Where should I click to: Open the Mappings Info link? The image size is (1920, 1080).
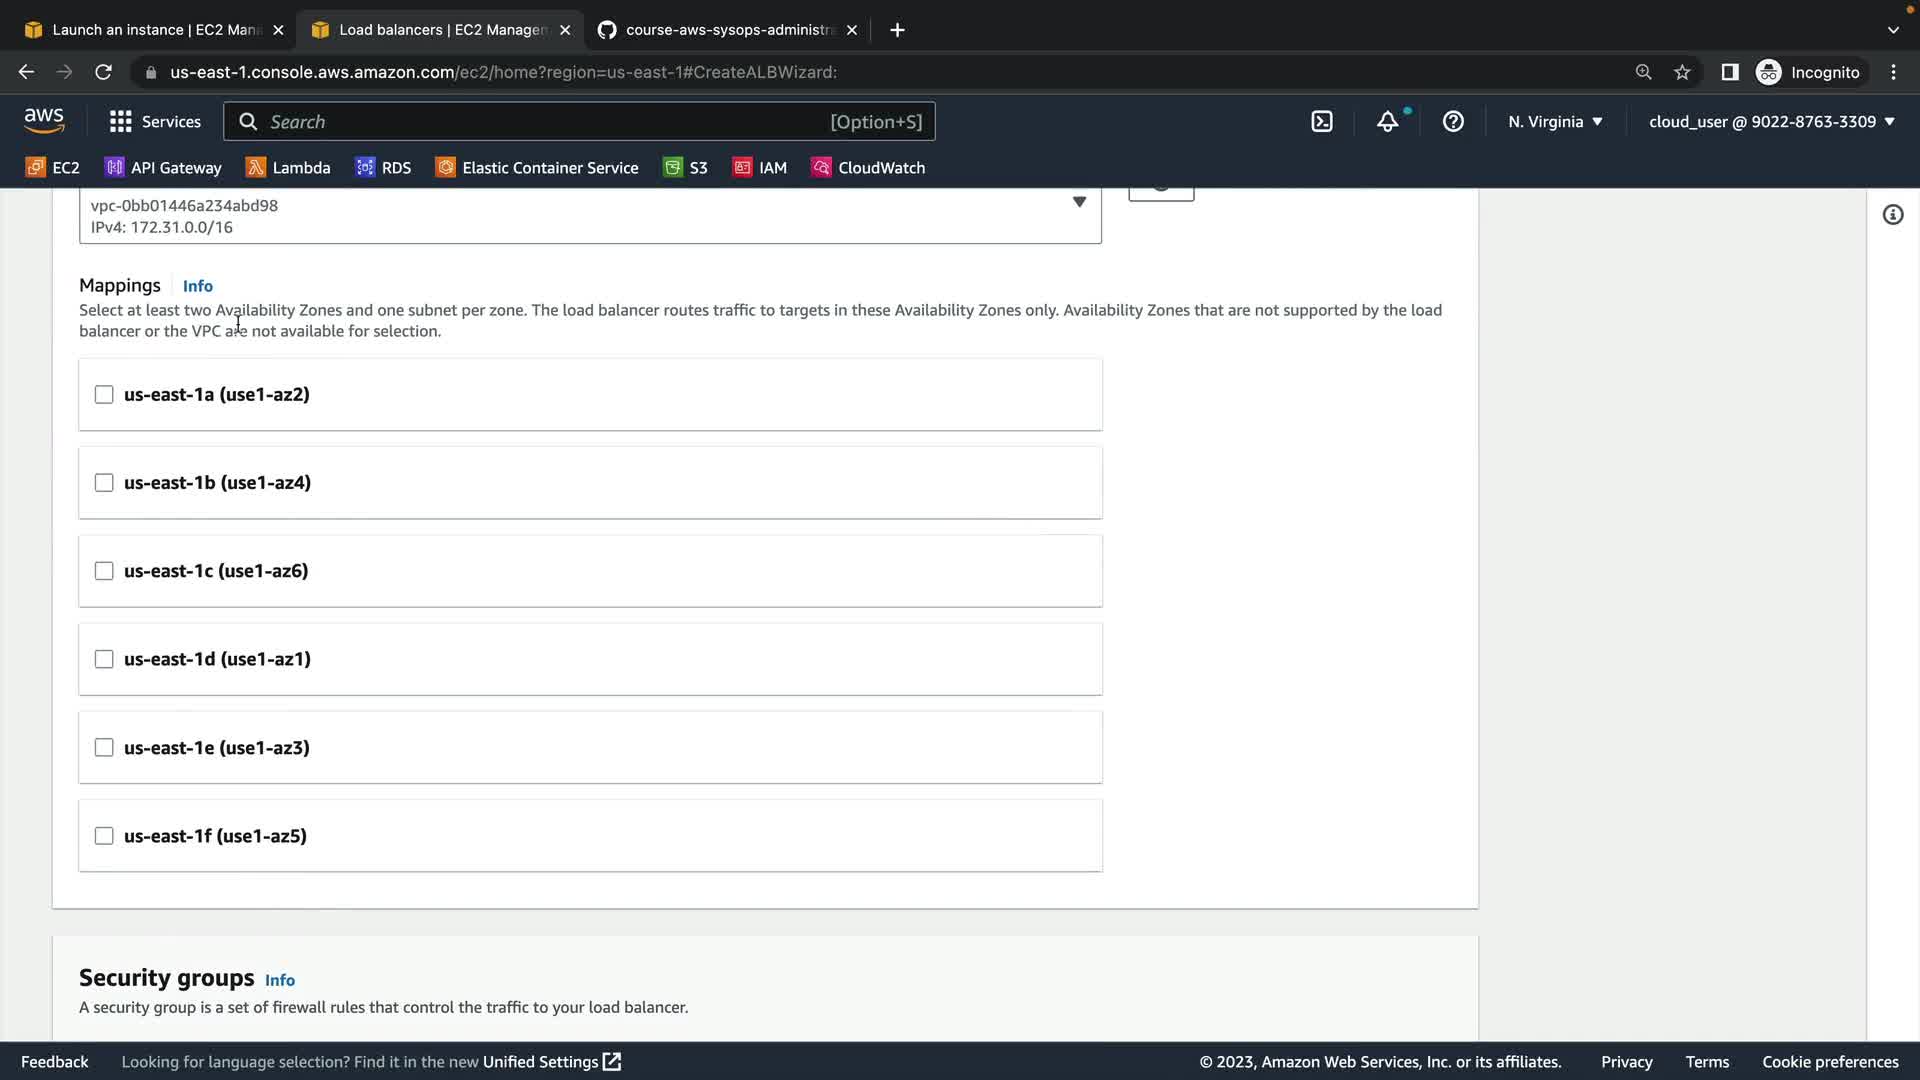click(x=197, y=286)
